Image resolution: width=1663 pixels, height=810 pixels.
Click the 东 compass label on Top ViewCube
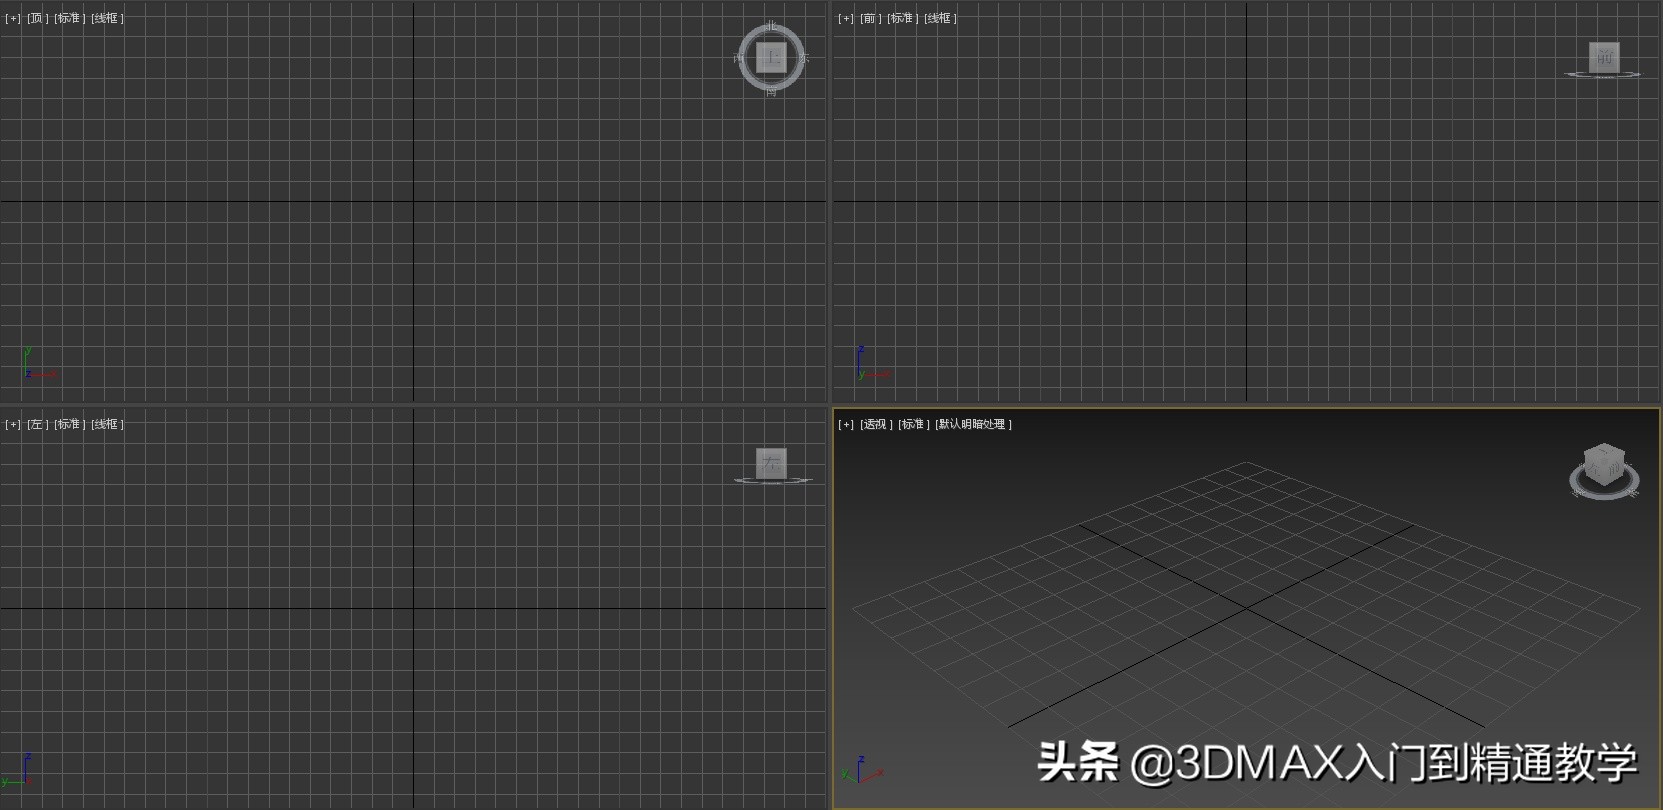coord(804,59)
